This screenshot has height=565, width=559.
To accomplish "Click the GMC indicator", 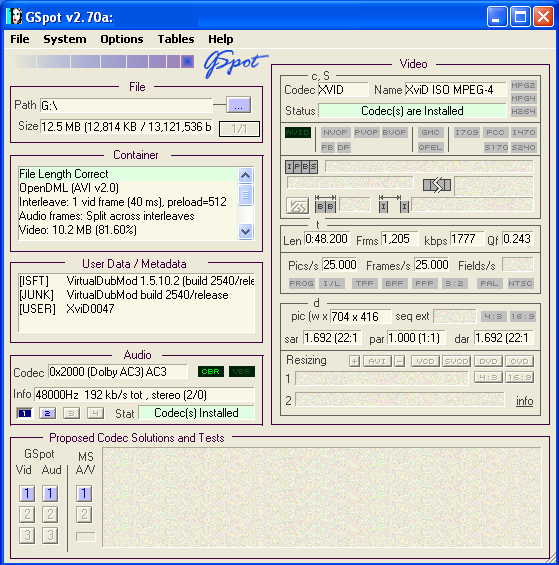I will [x=430, y=132].
